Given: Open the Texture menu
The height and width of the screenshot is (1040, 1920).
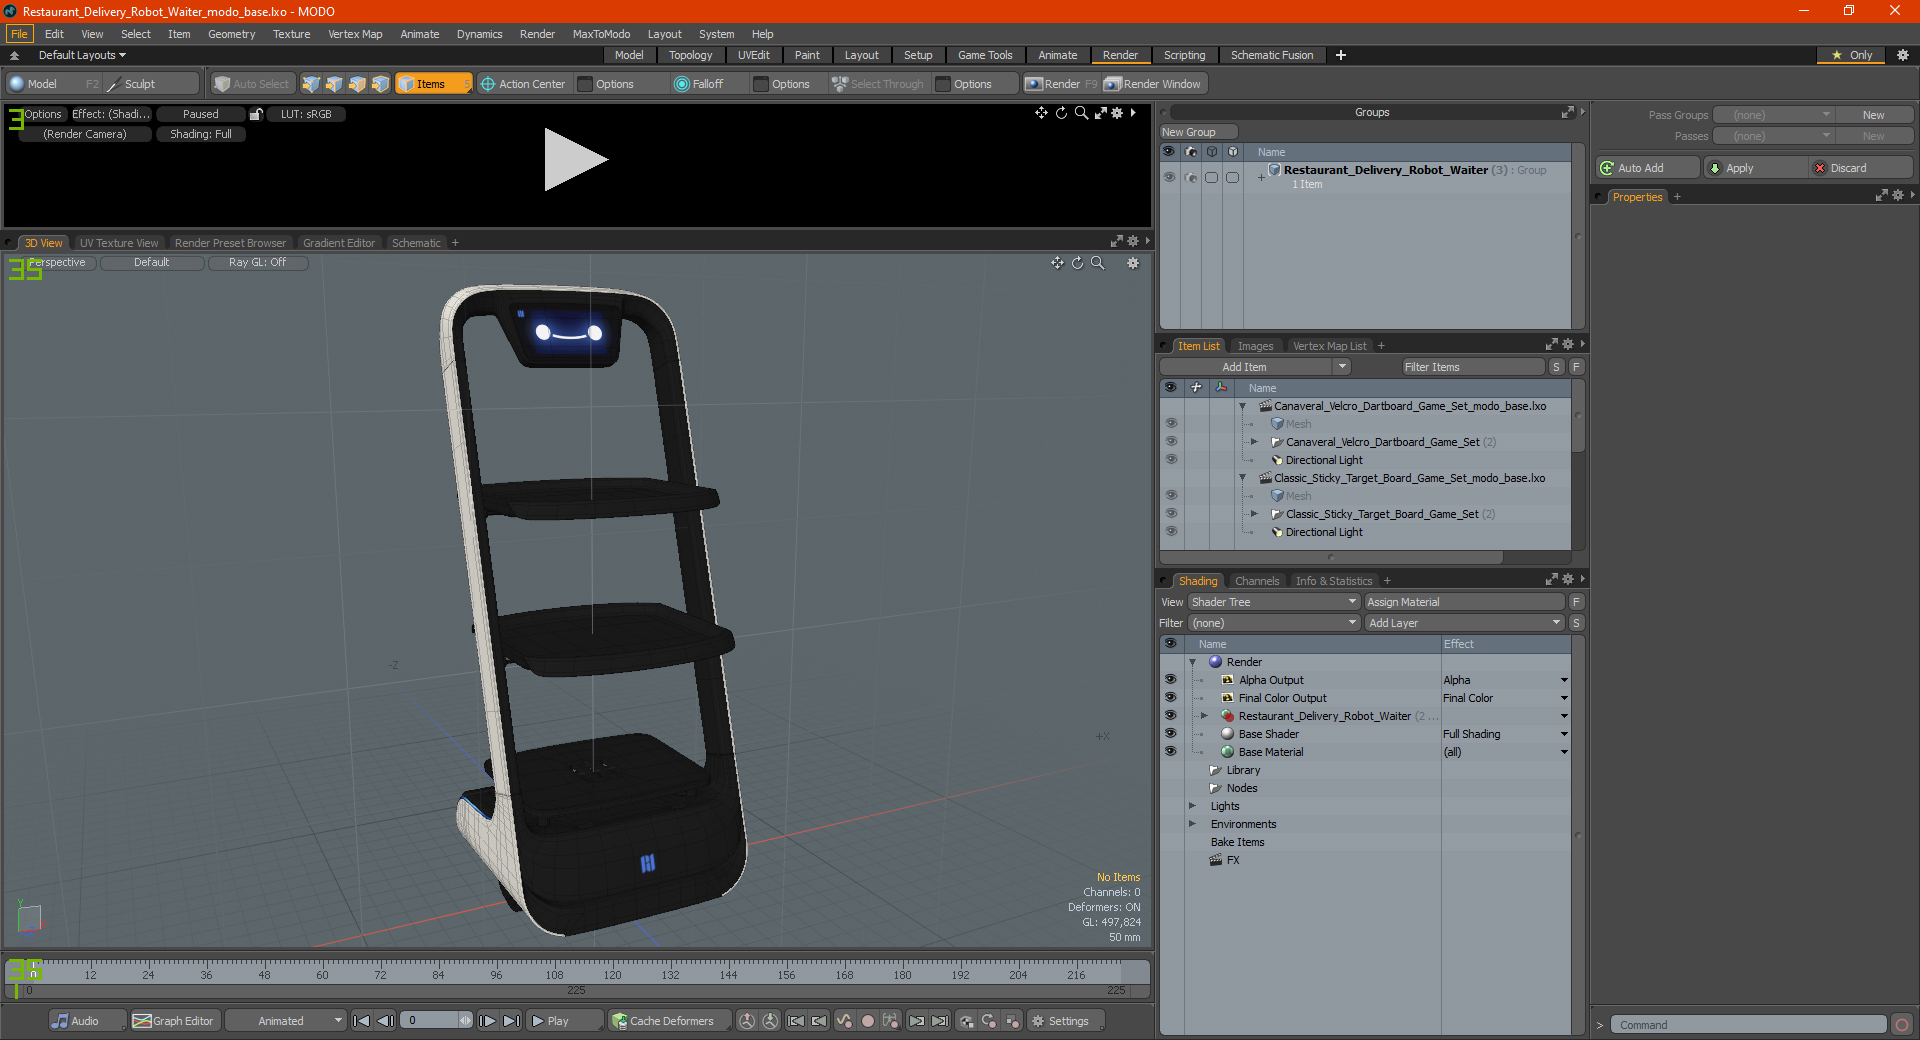Looking at the screenshot, I should [291, 34].
